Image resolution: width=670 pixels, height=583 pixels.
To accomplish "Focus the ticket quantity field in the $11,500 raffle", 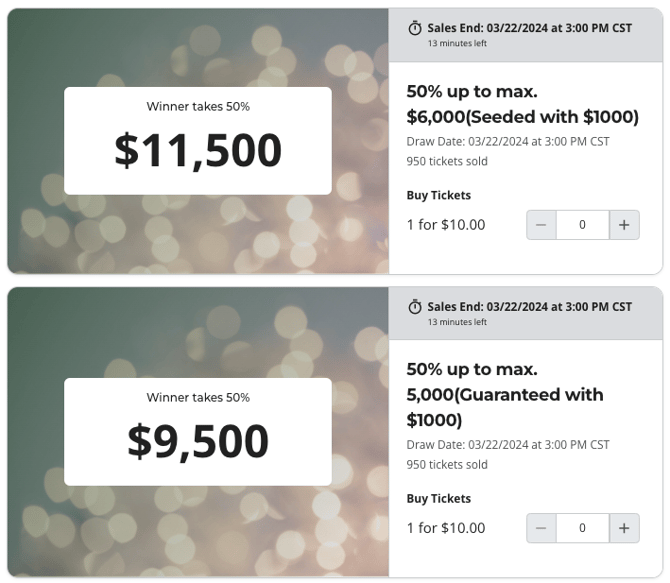I will (x=583, y=225).
